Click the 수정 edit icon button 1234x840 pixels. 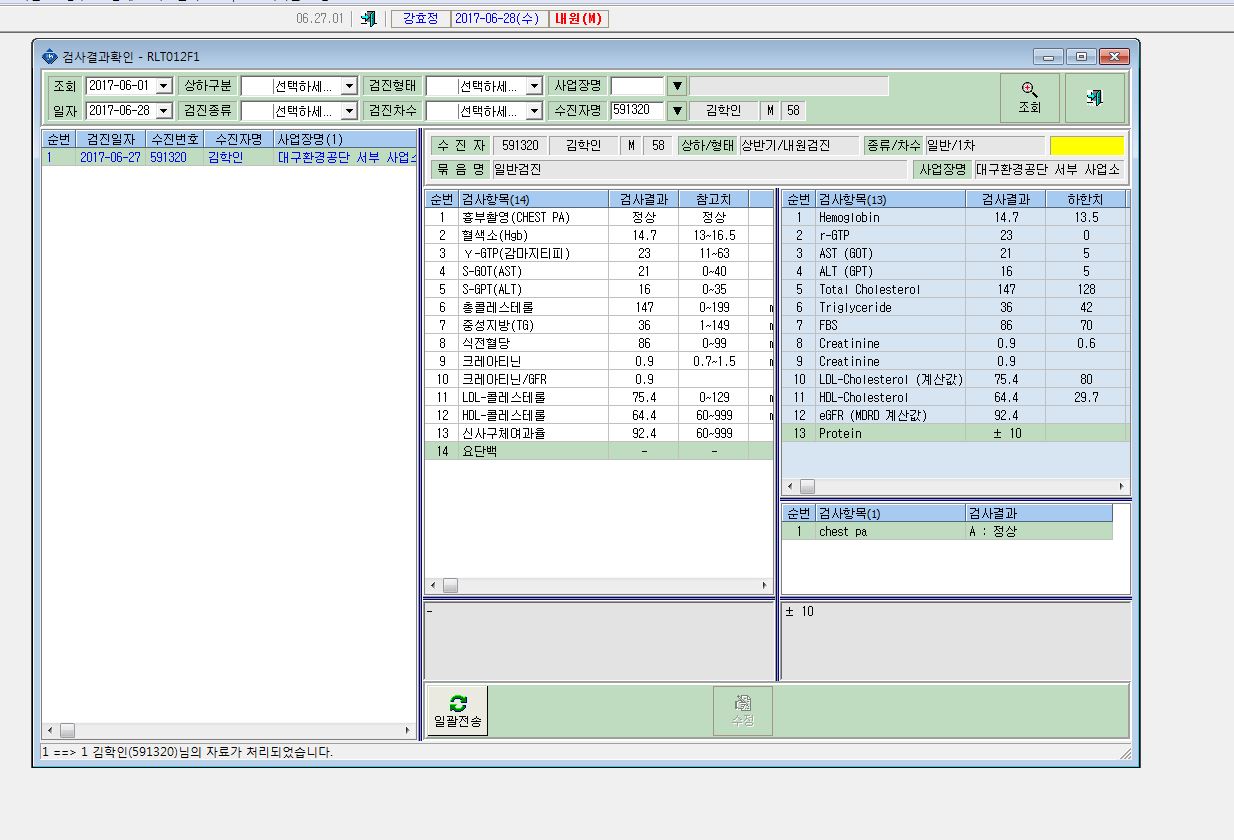coord(742,711)
